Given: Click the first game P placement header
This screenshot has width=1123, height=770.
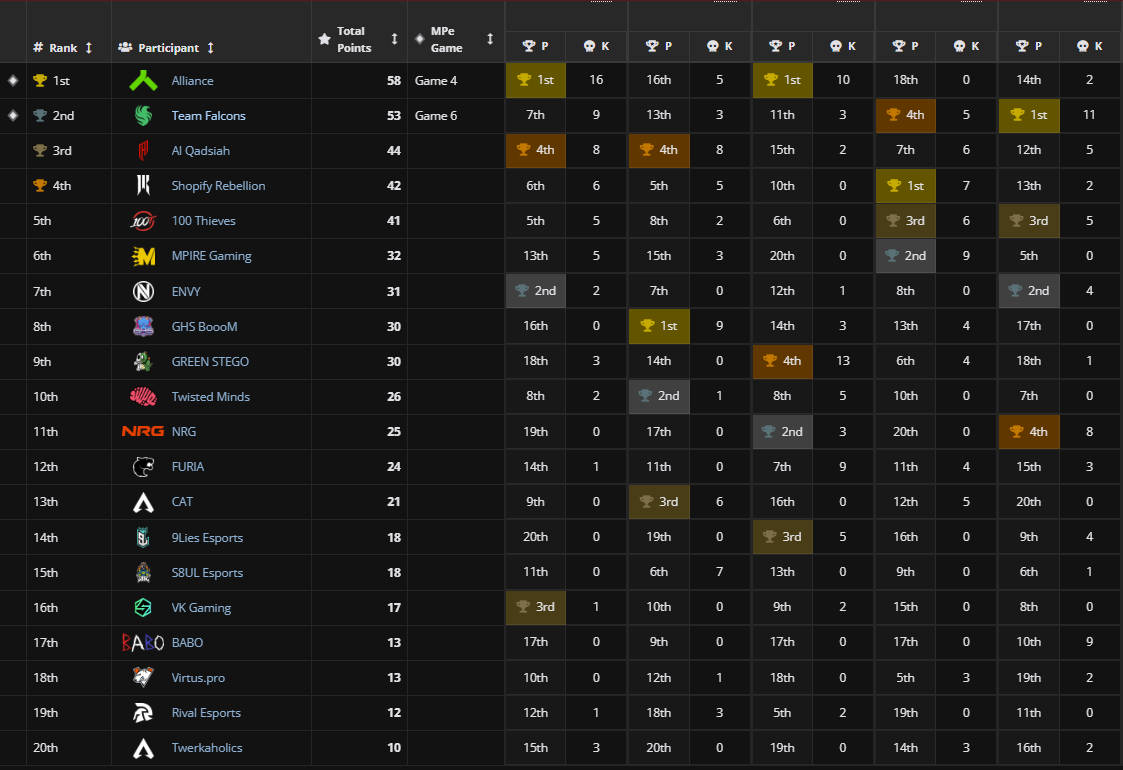Looking at the screenshot, I should pos(536,46).
